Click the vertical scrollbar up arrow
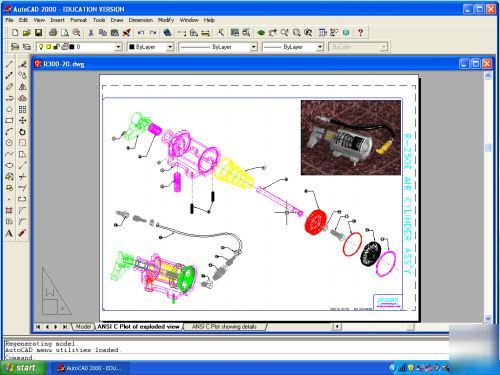This screenshot has height=375, width=500. coord(488,76)
